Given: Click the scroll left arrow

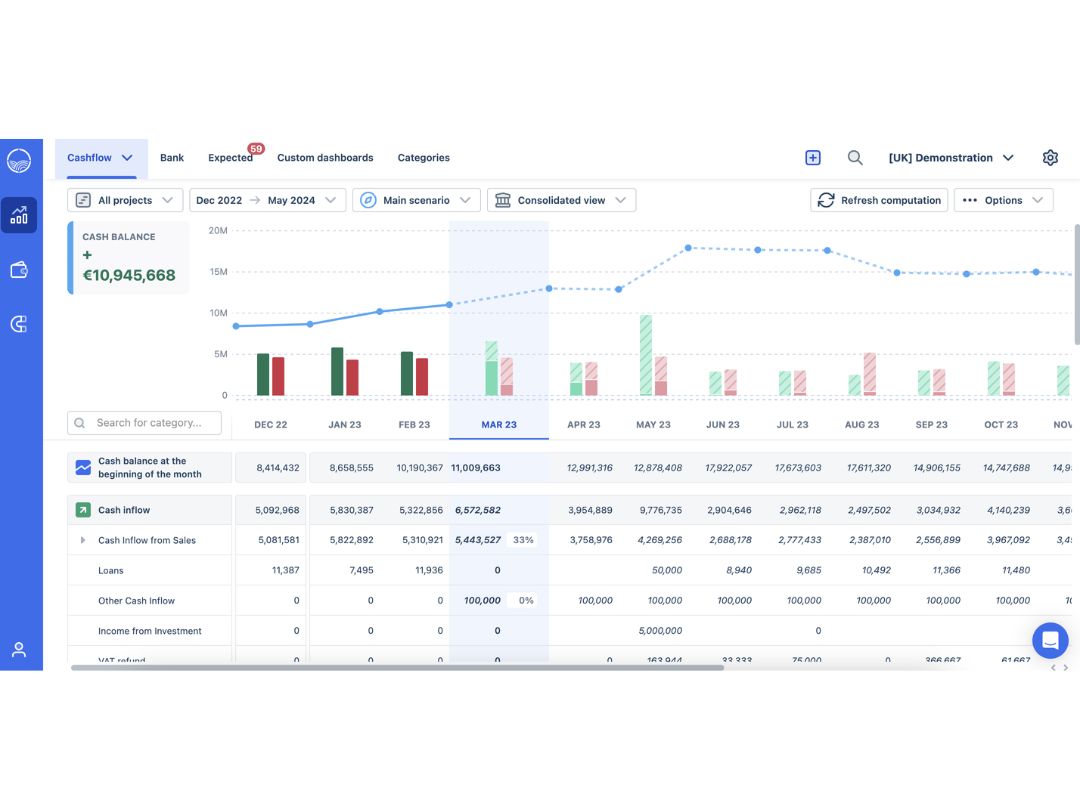Looking at the screenshot, I should (x=1053, y=667).
